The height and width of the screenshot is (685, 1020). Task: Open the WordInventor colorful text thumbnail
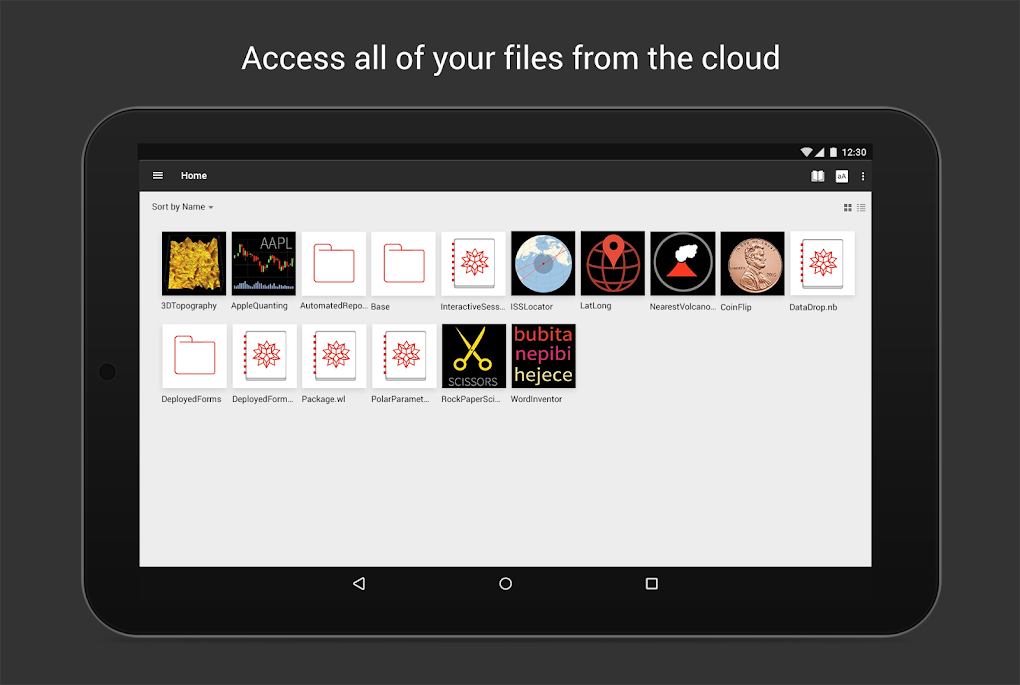tap(543, 355)
